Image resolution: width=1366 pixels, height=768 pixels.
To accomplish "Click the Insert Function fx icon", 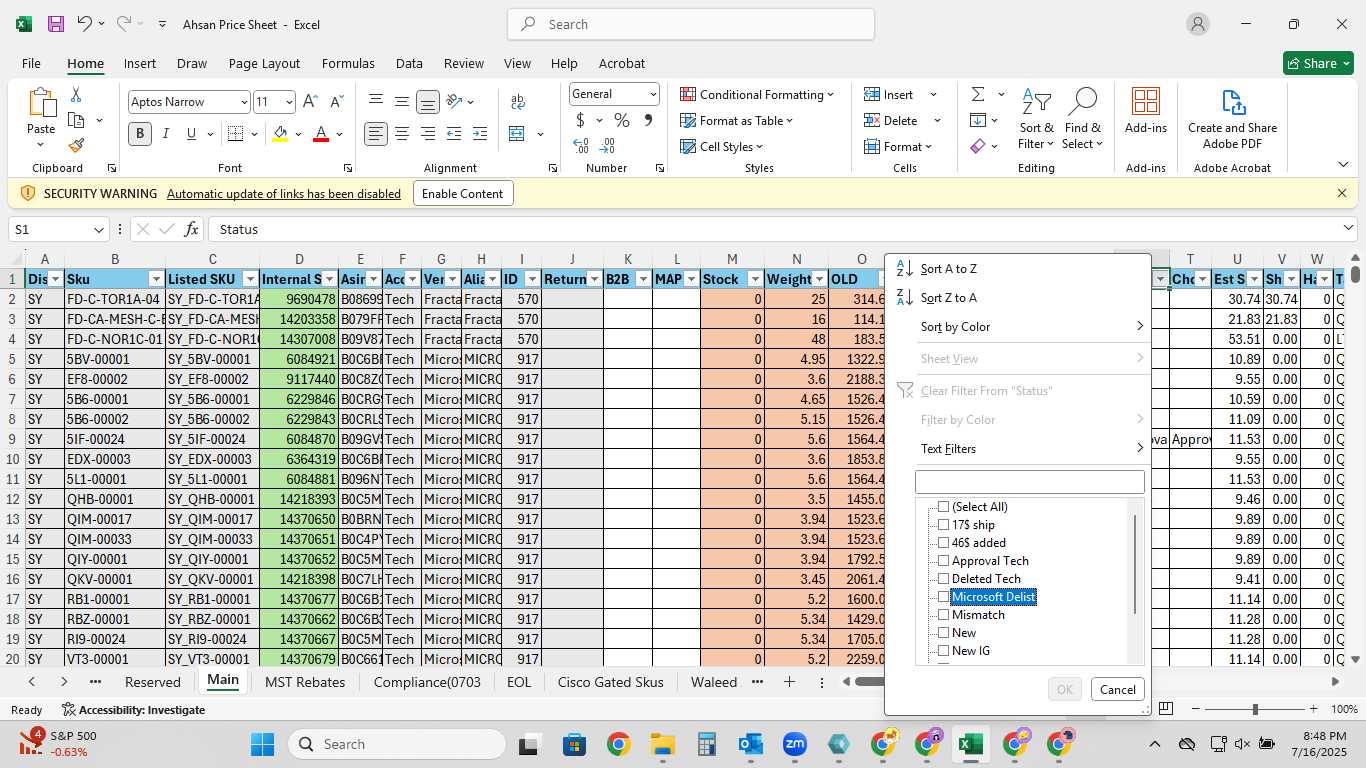I will [x=191, y=229].
